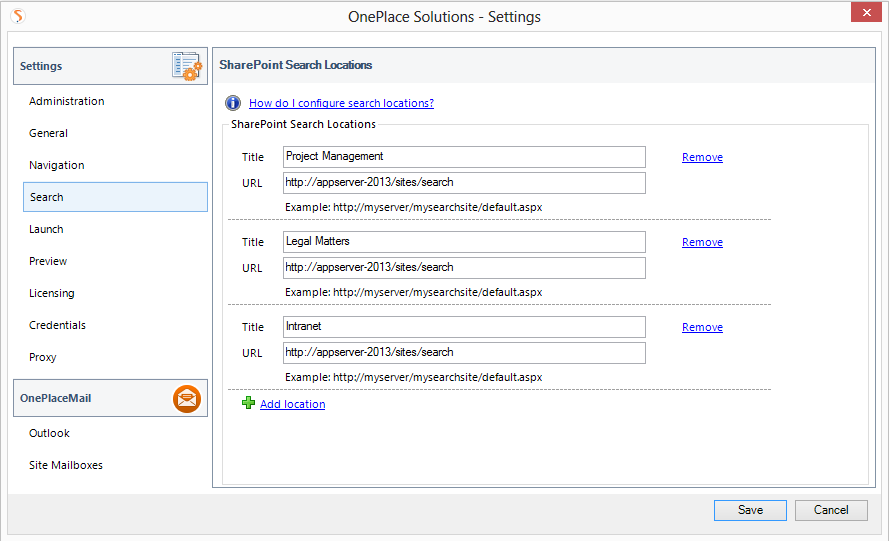Open the 'How do I configure search locations?' link
Viewport: 889px width, 541px height.
[x=341, y=103]
